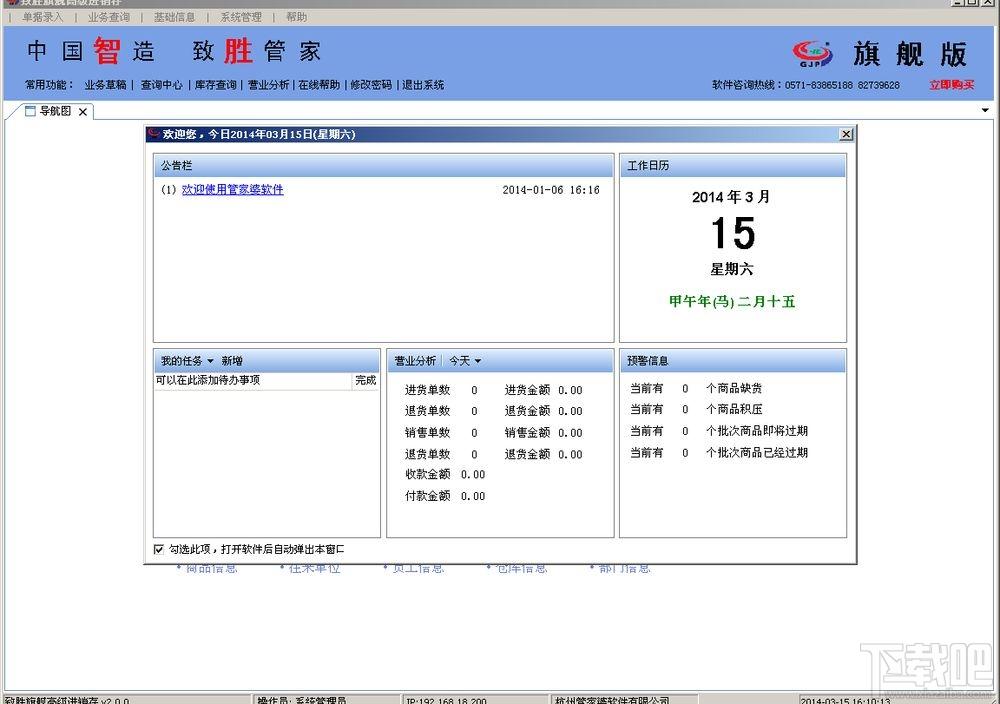
Task: Close the welcome dialog window
Action: [x=846, y=134]
